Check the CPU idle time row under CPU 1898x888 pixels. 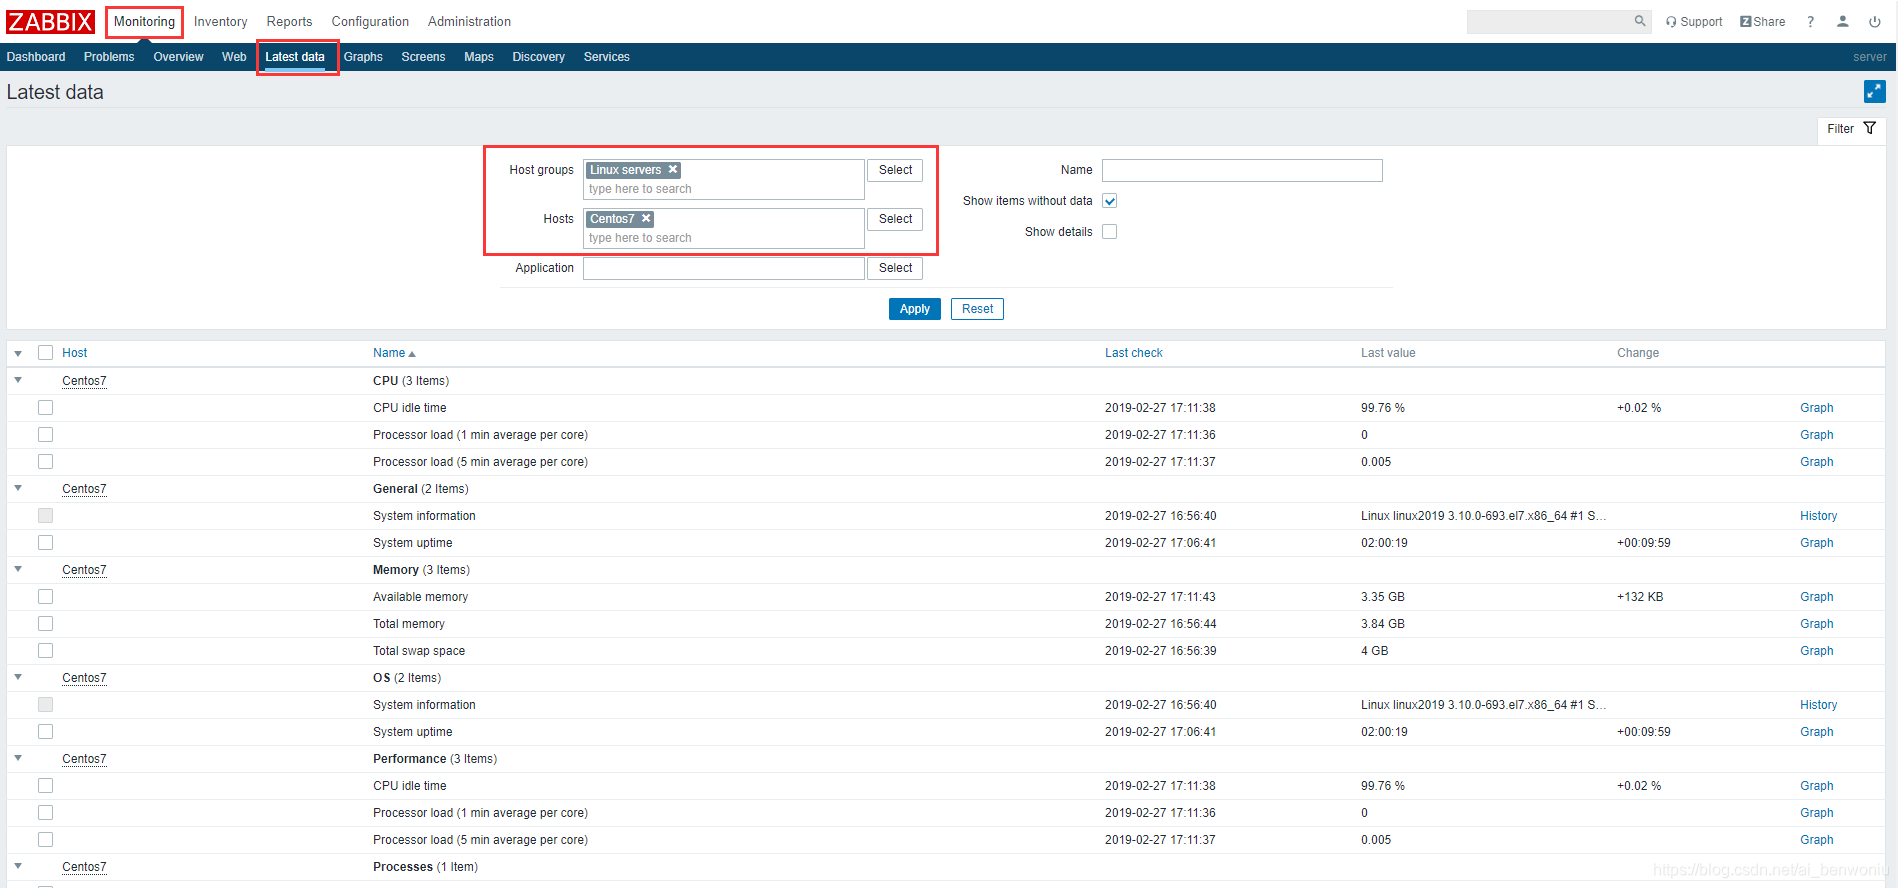click(45, 408)
